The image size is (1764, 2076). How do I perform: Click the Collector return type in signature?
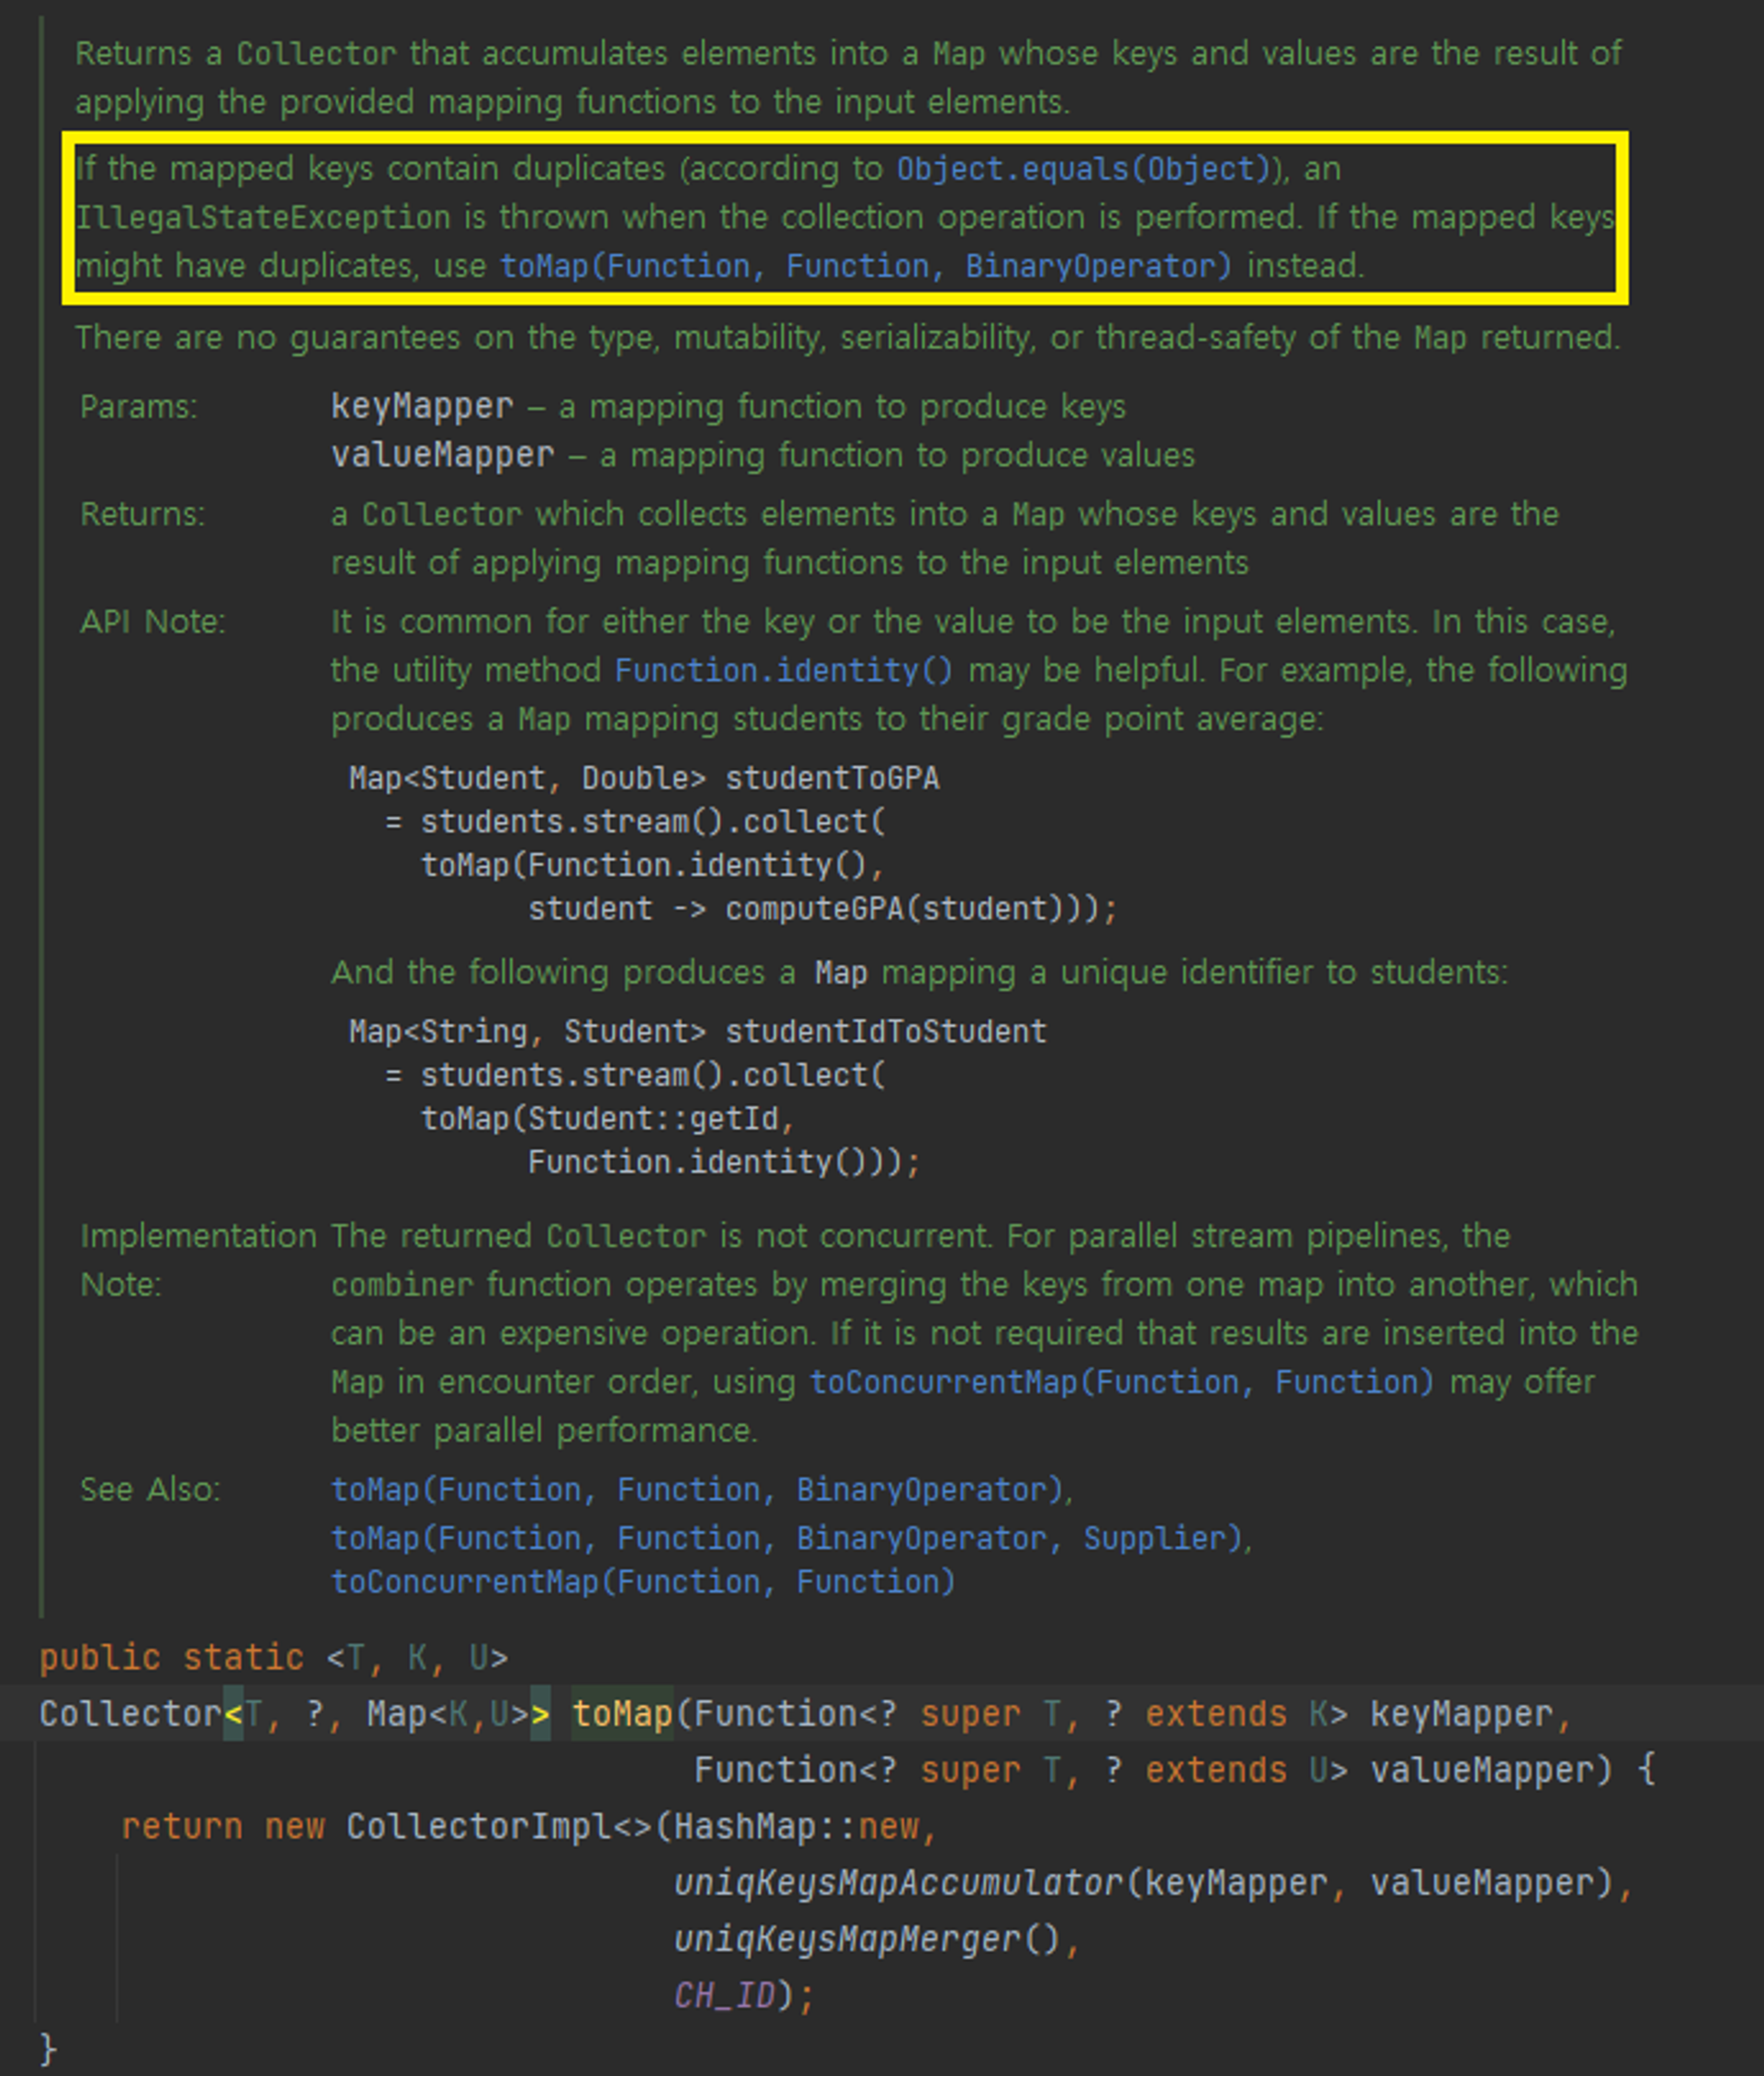(129, 1714)
